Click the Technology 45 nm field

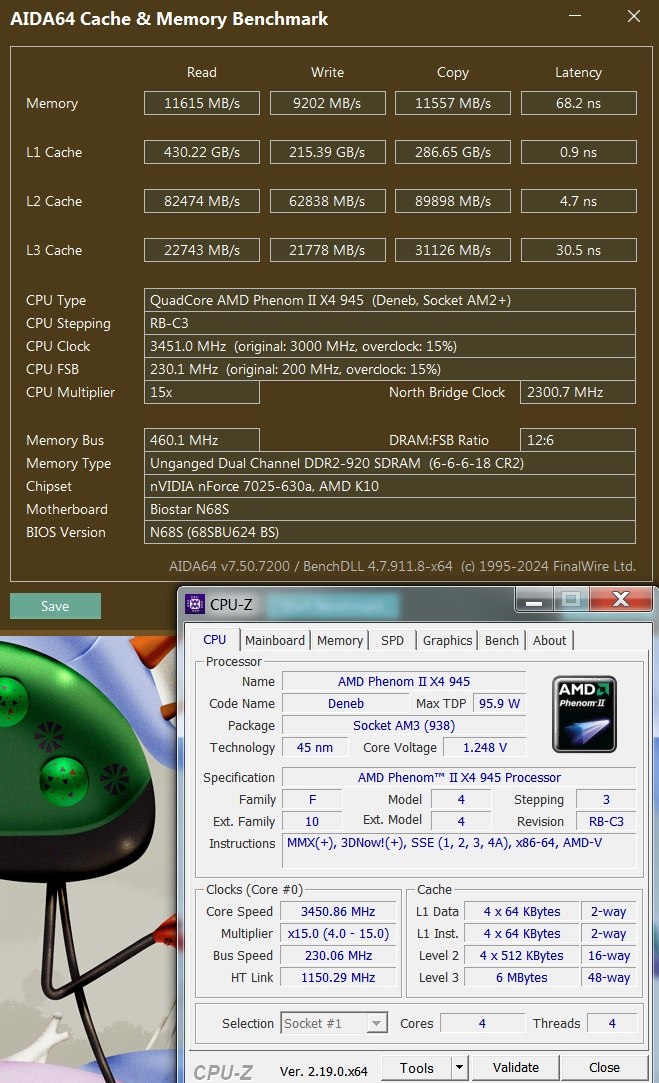point(315,747)
